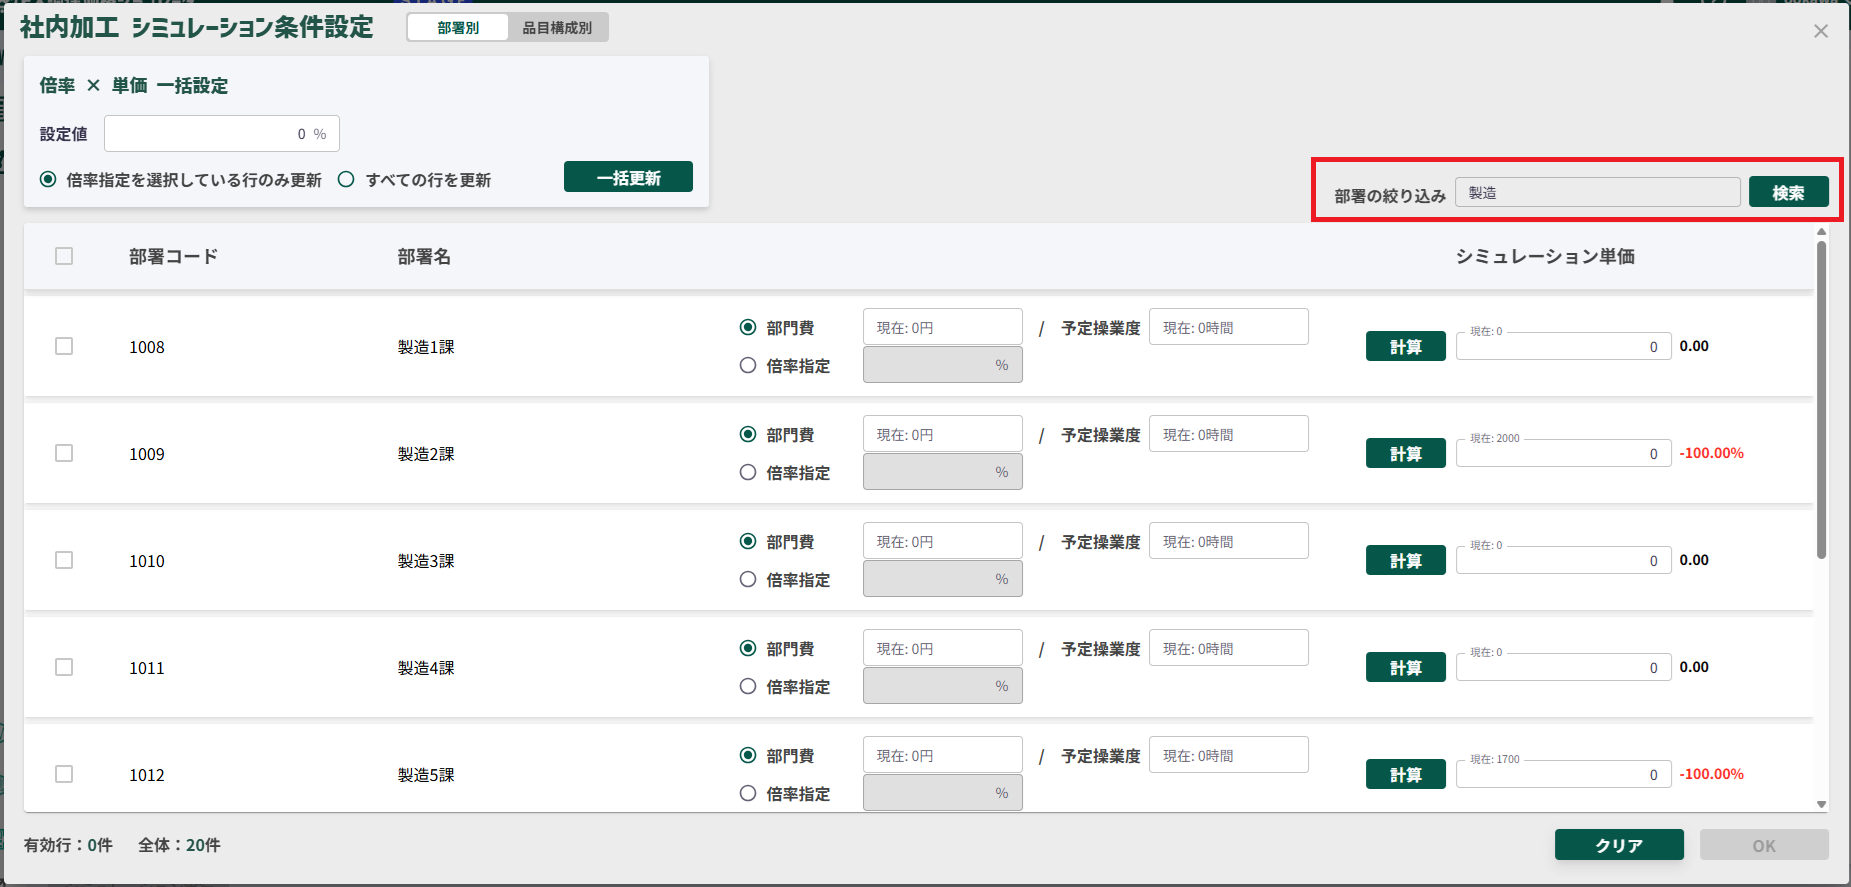Click 計算 button for 製造1課
Screen dimensions: 1851x887
[x=1405, y=346]
